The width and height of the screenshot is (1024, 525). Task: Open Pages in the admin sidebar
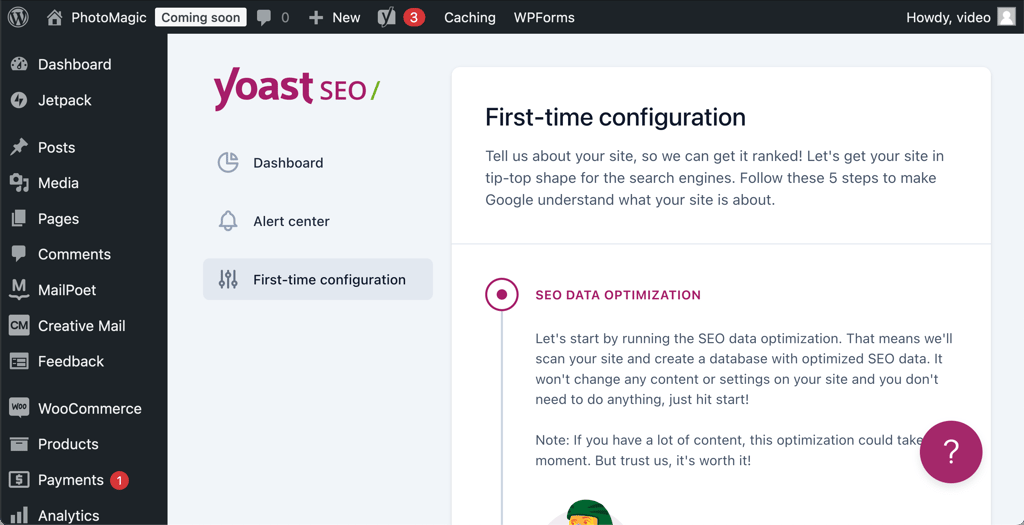coord(58,219)
